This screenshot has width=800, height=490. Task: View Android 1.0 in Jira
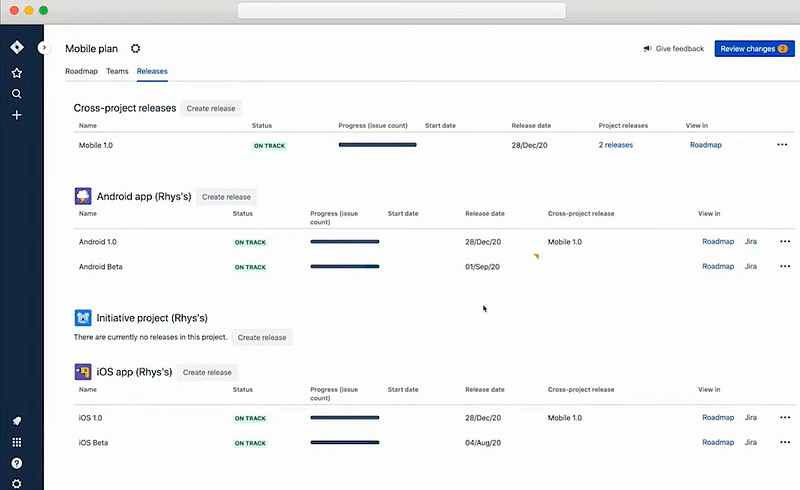751,241
